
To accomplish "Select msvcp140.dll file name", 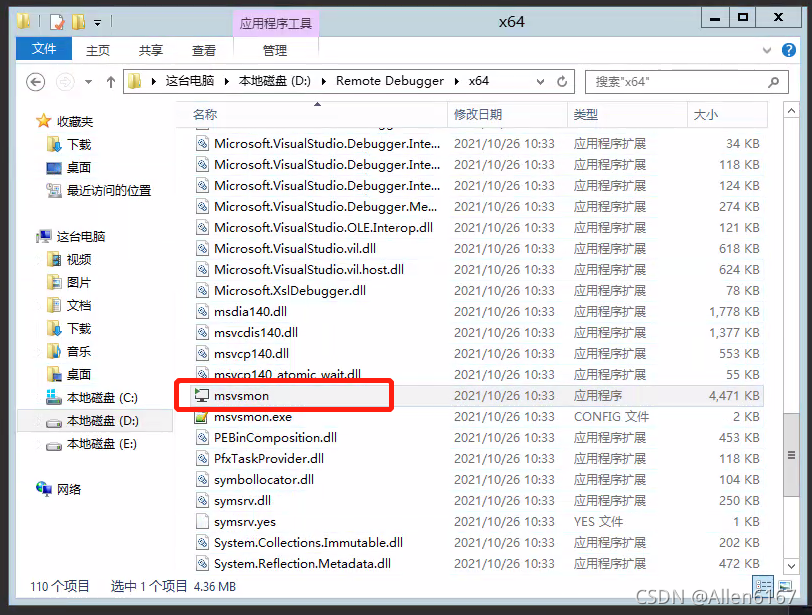I will point(251,354).
